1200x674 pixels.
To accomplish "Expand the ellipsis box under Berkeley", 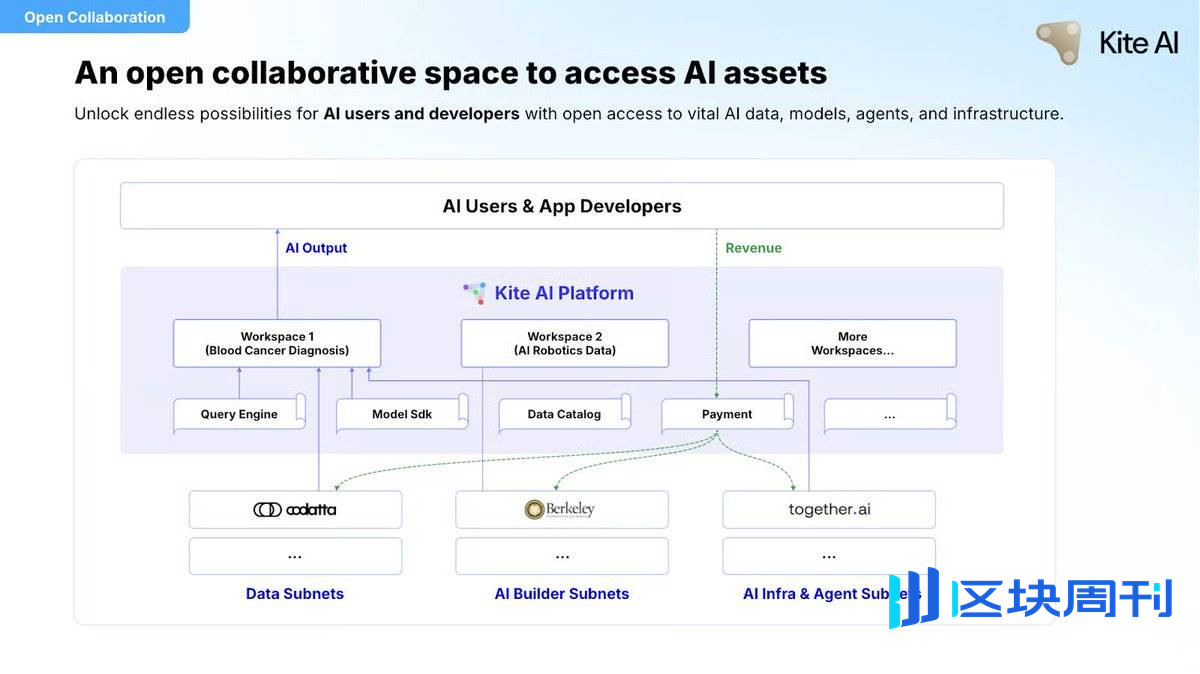I will pos(562,556).
